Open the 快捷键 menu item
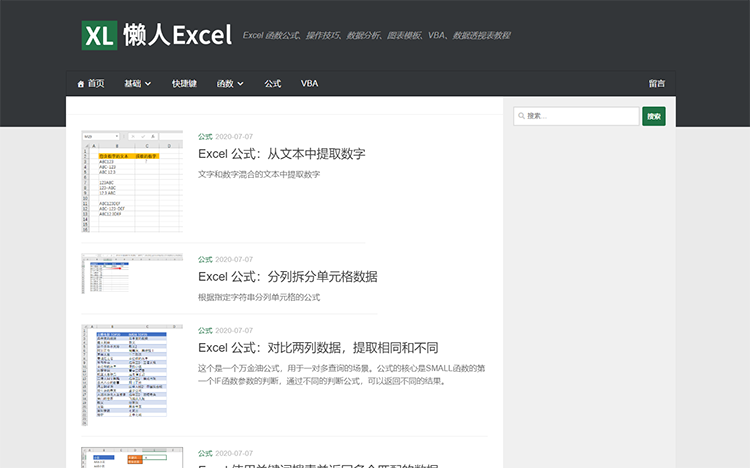 (184, 84)
